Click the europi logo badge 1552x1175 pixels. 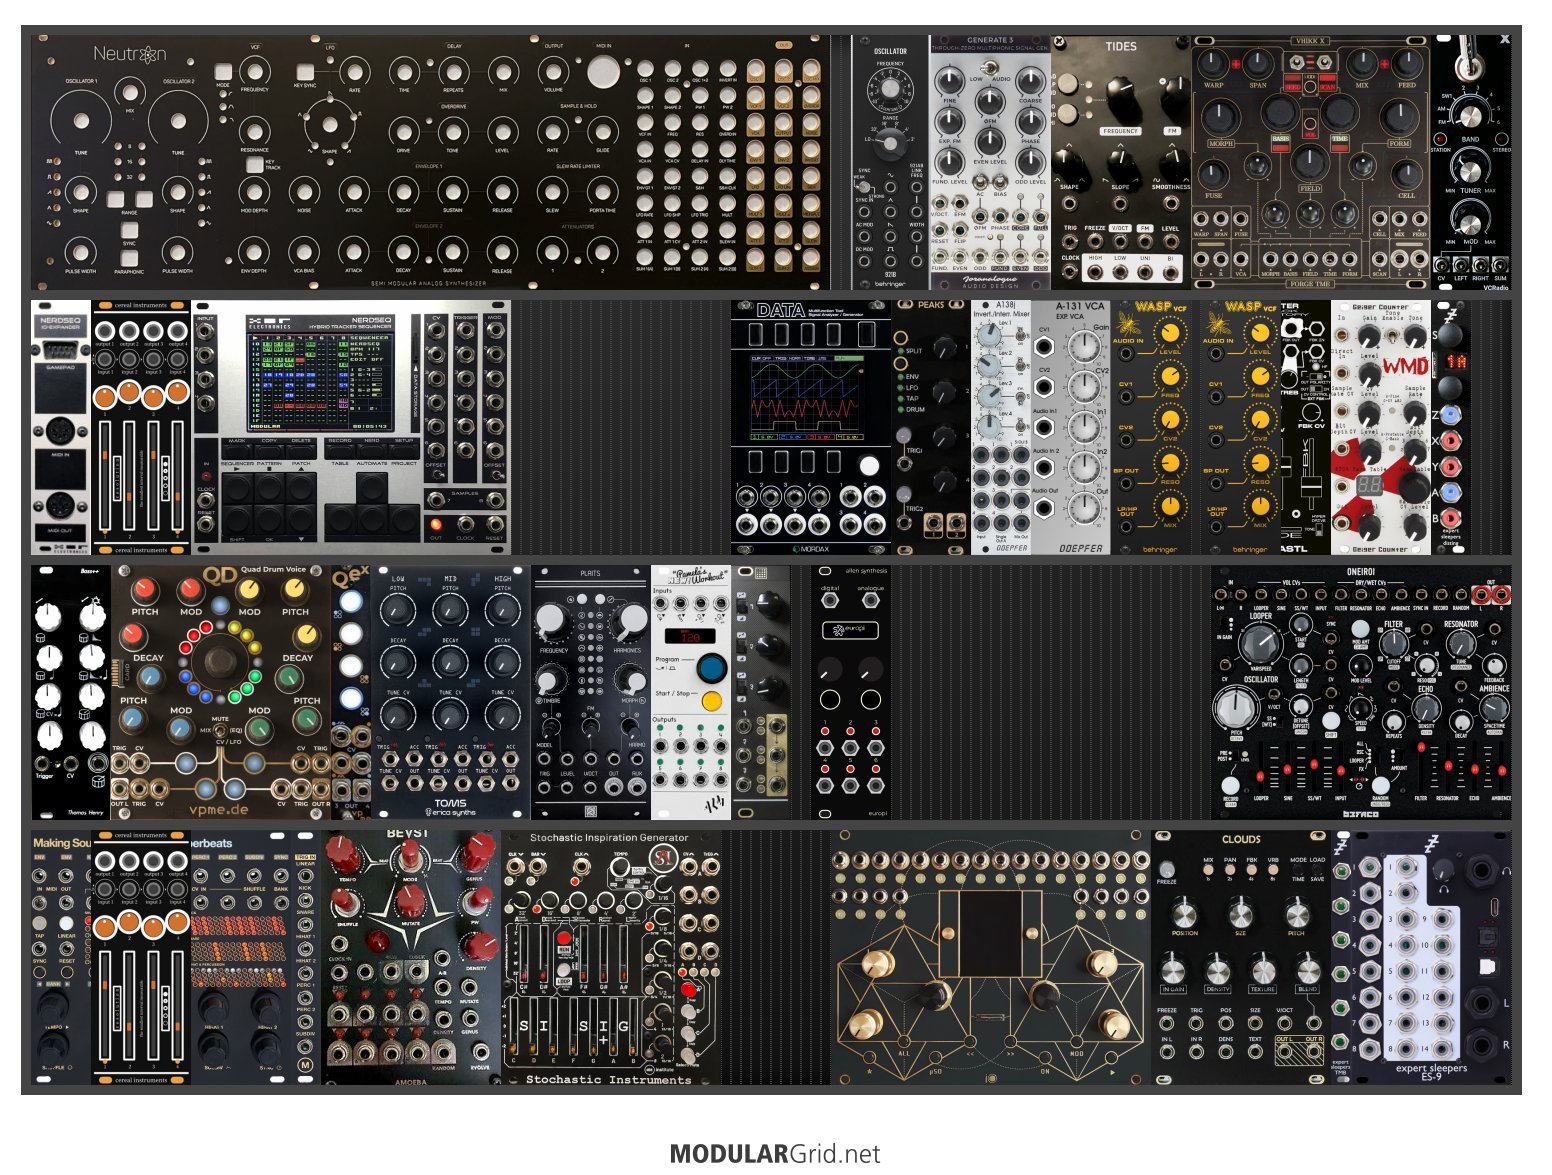(x=850, y=630)
